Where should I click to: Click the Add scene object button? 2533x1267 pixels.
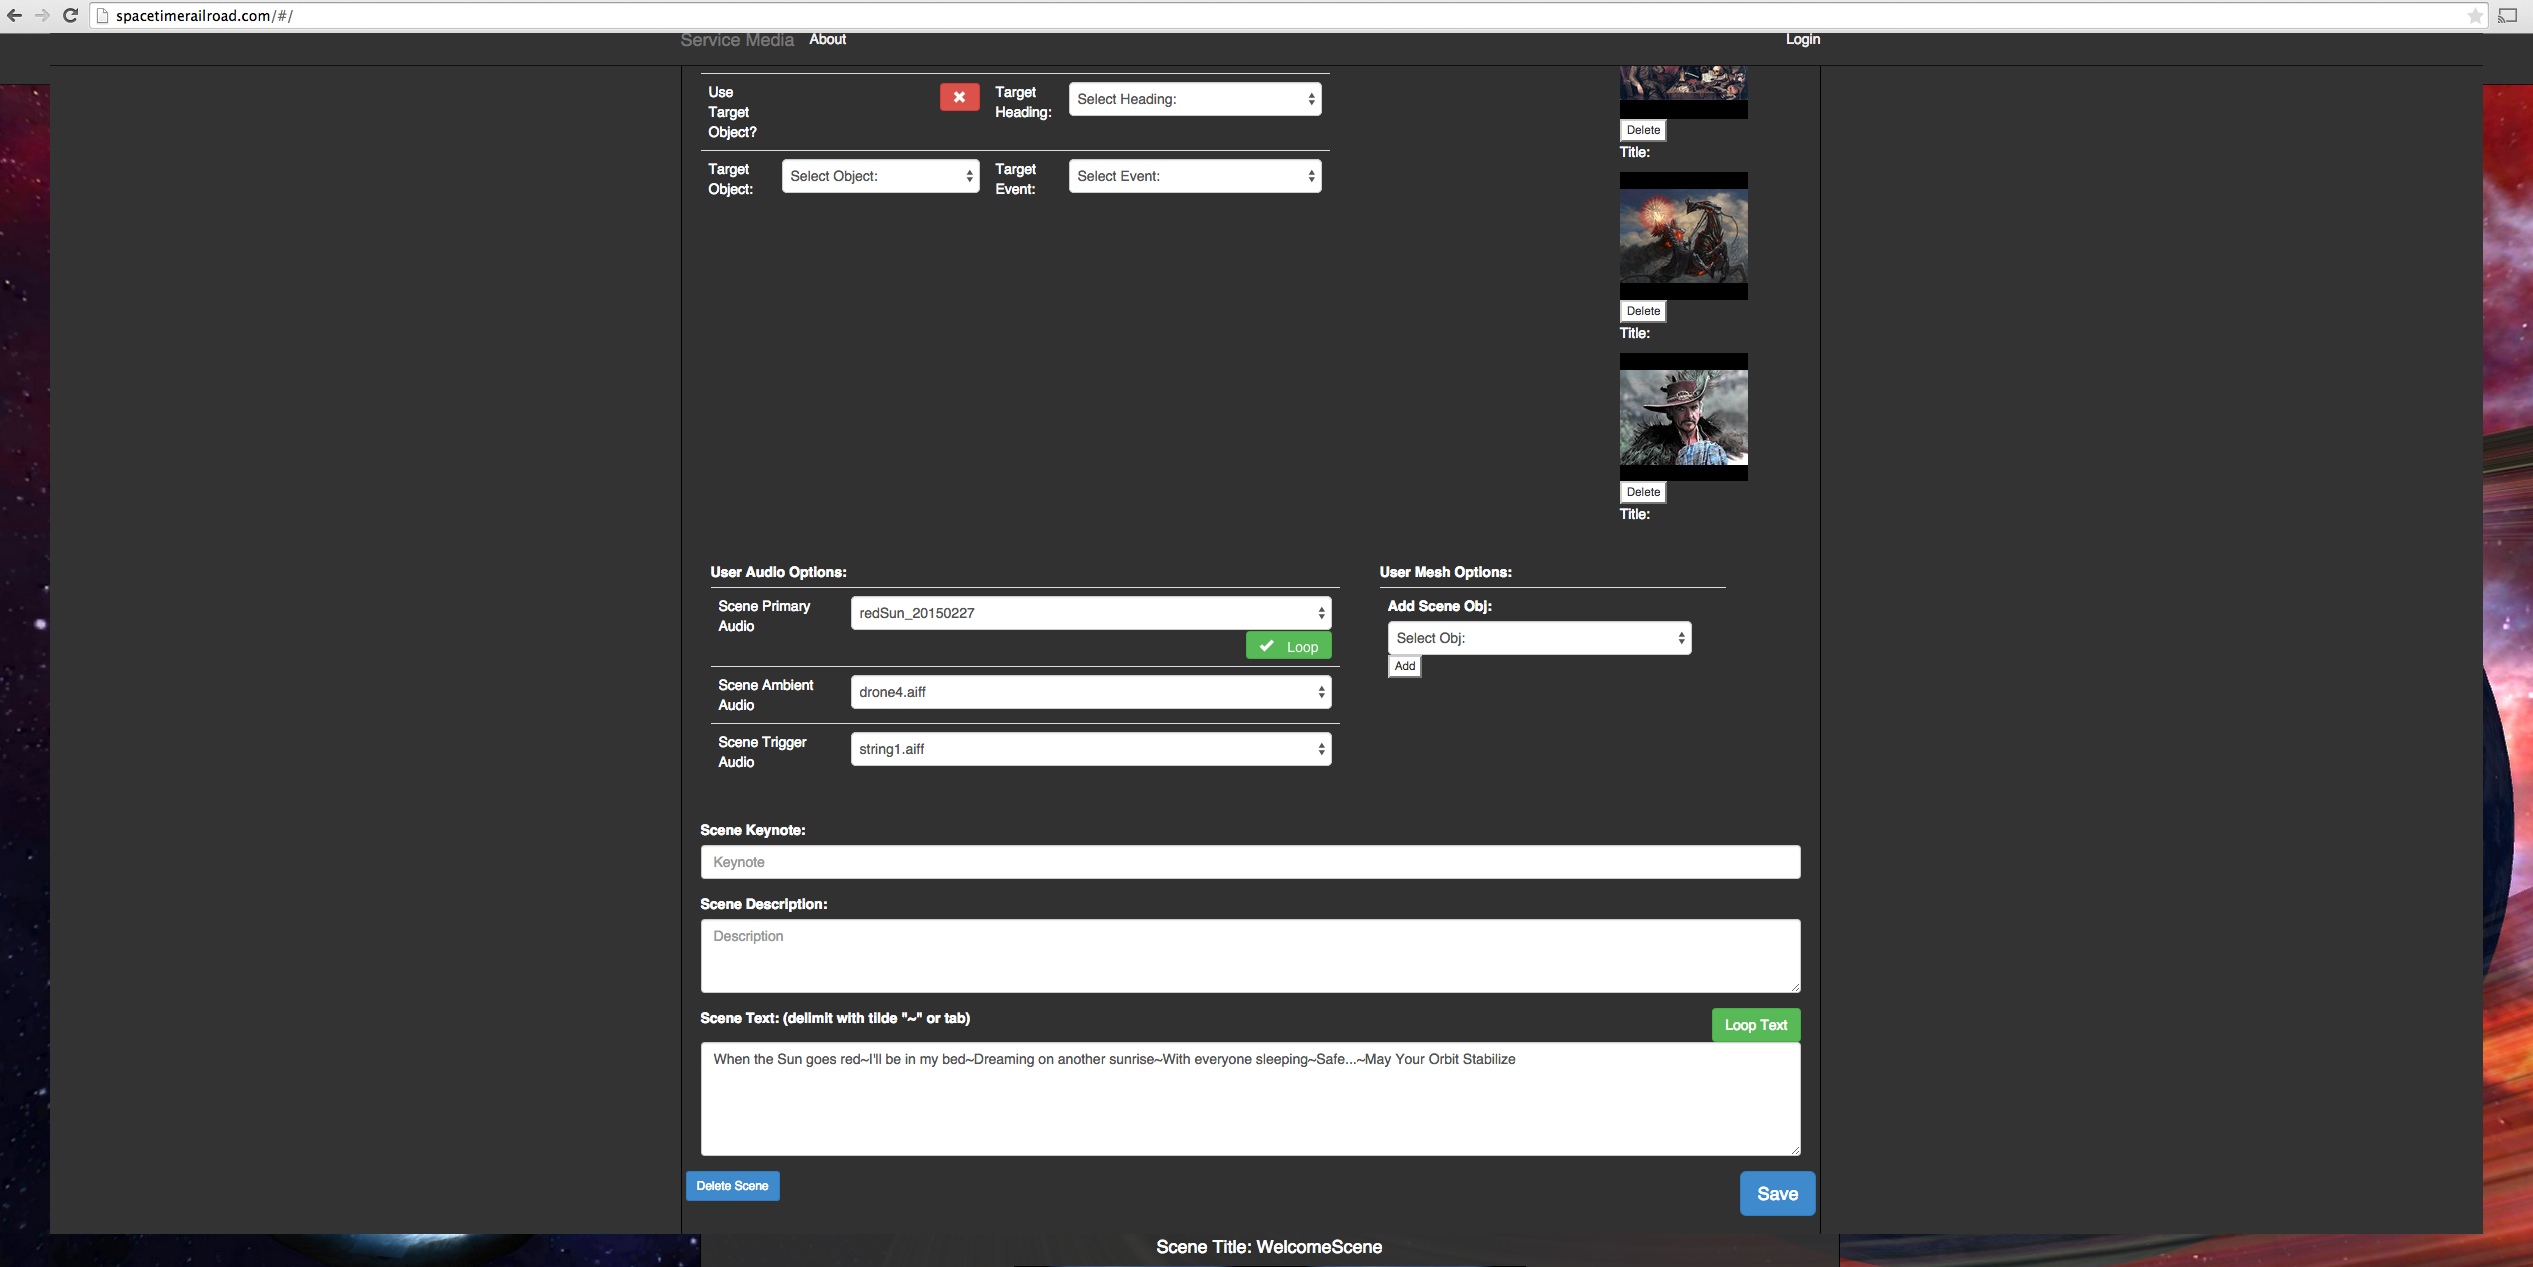[x=1404, y=666]
